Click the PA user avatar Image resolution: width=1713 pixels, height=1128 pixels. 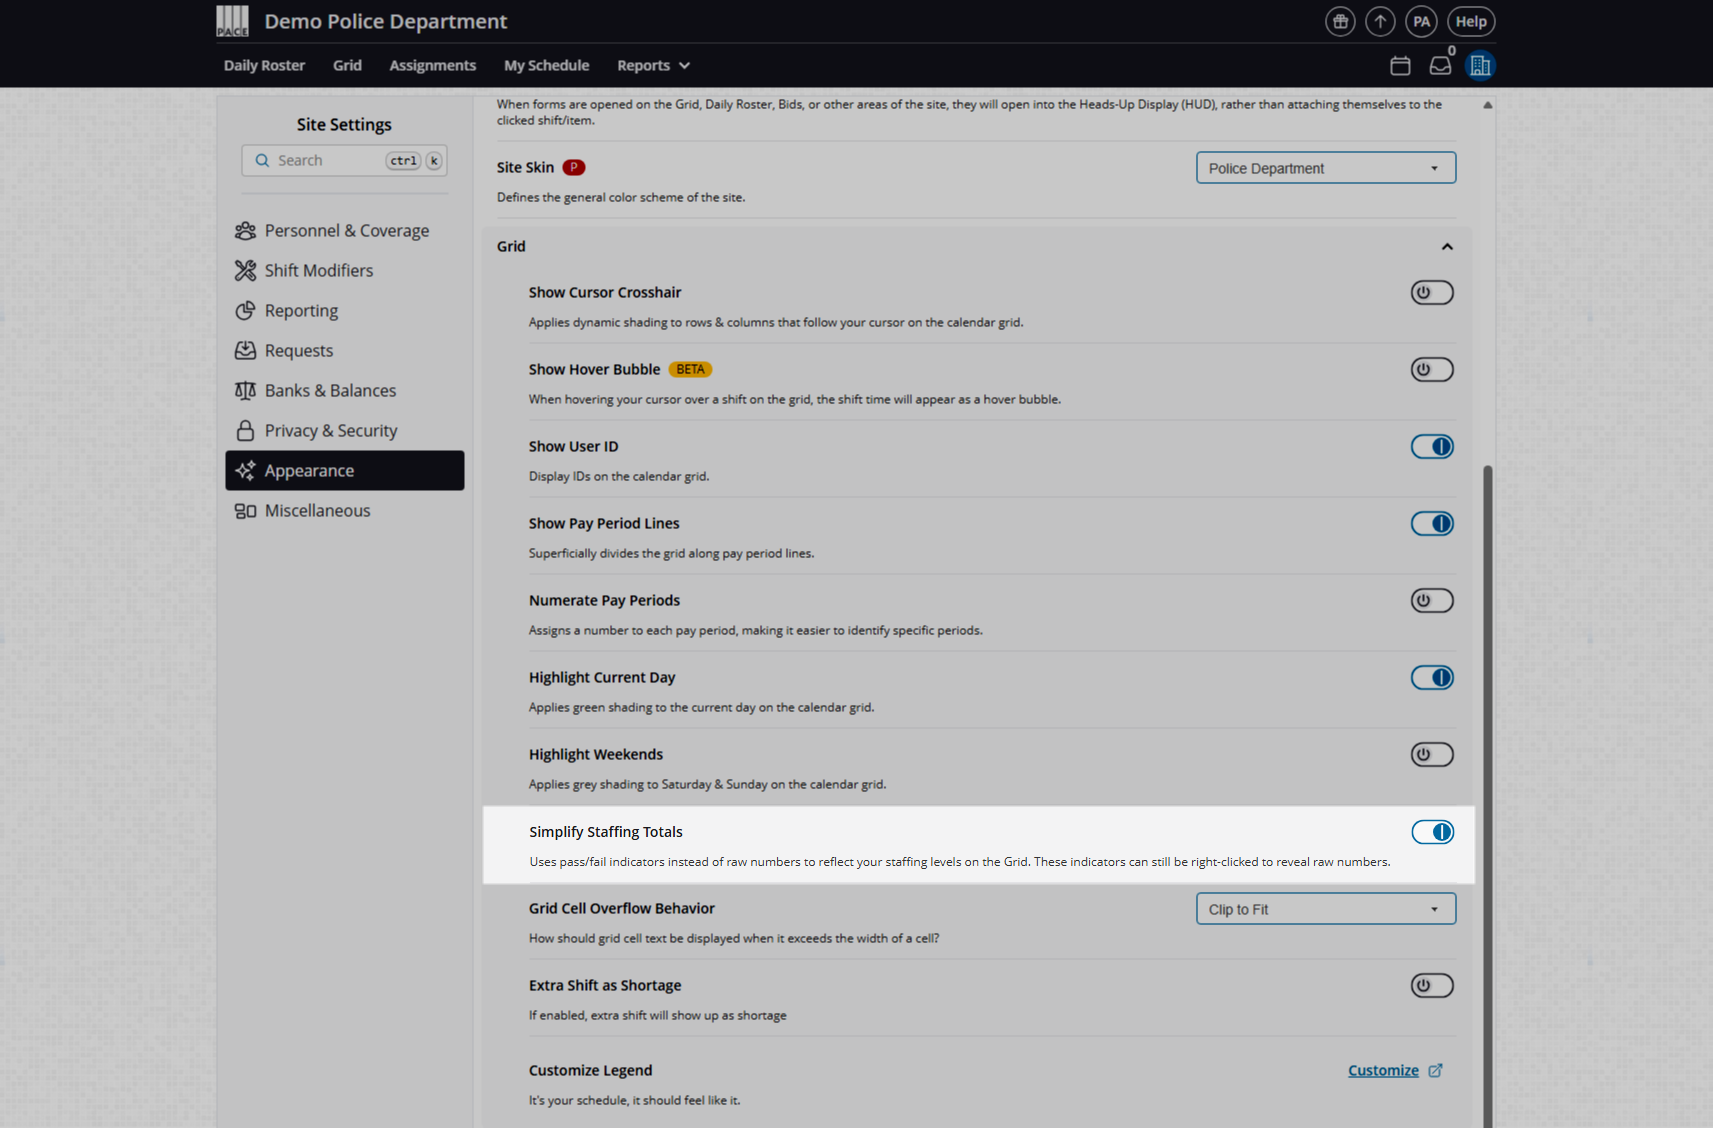[1421, 21]
